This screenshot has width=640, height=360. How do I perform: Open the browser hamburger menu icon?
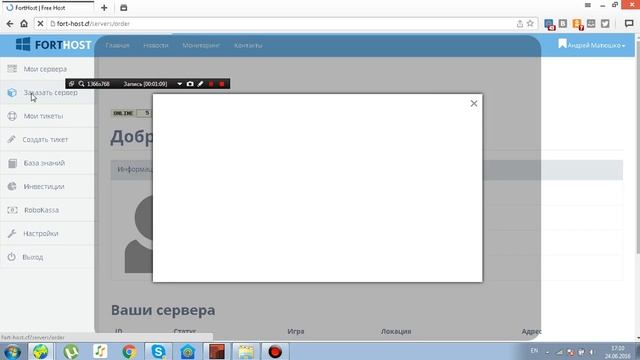coord(588,5)
